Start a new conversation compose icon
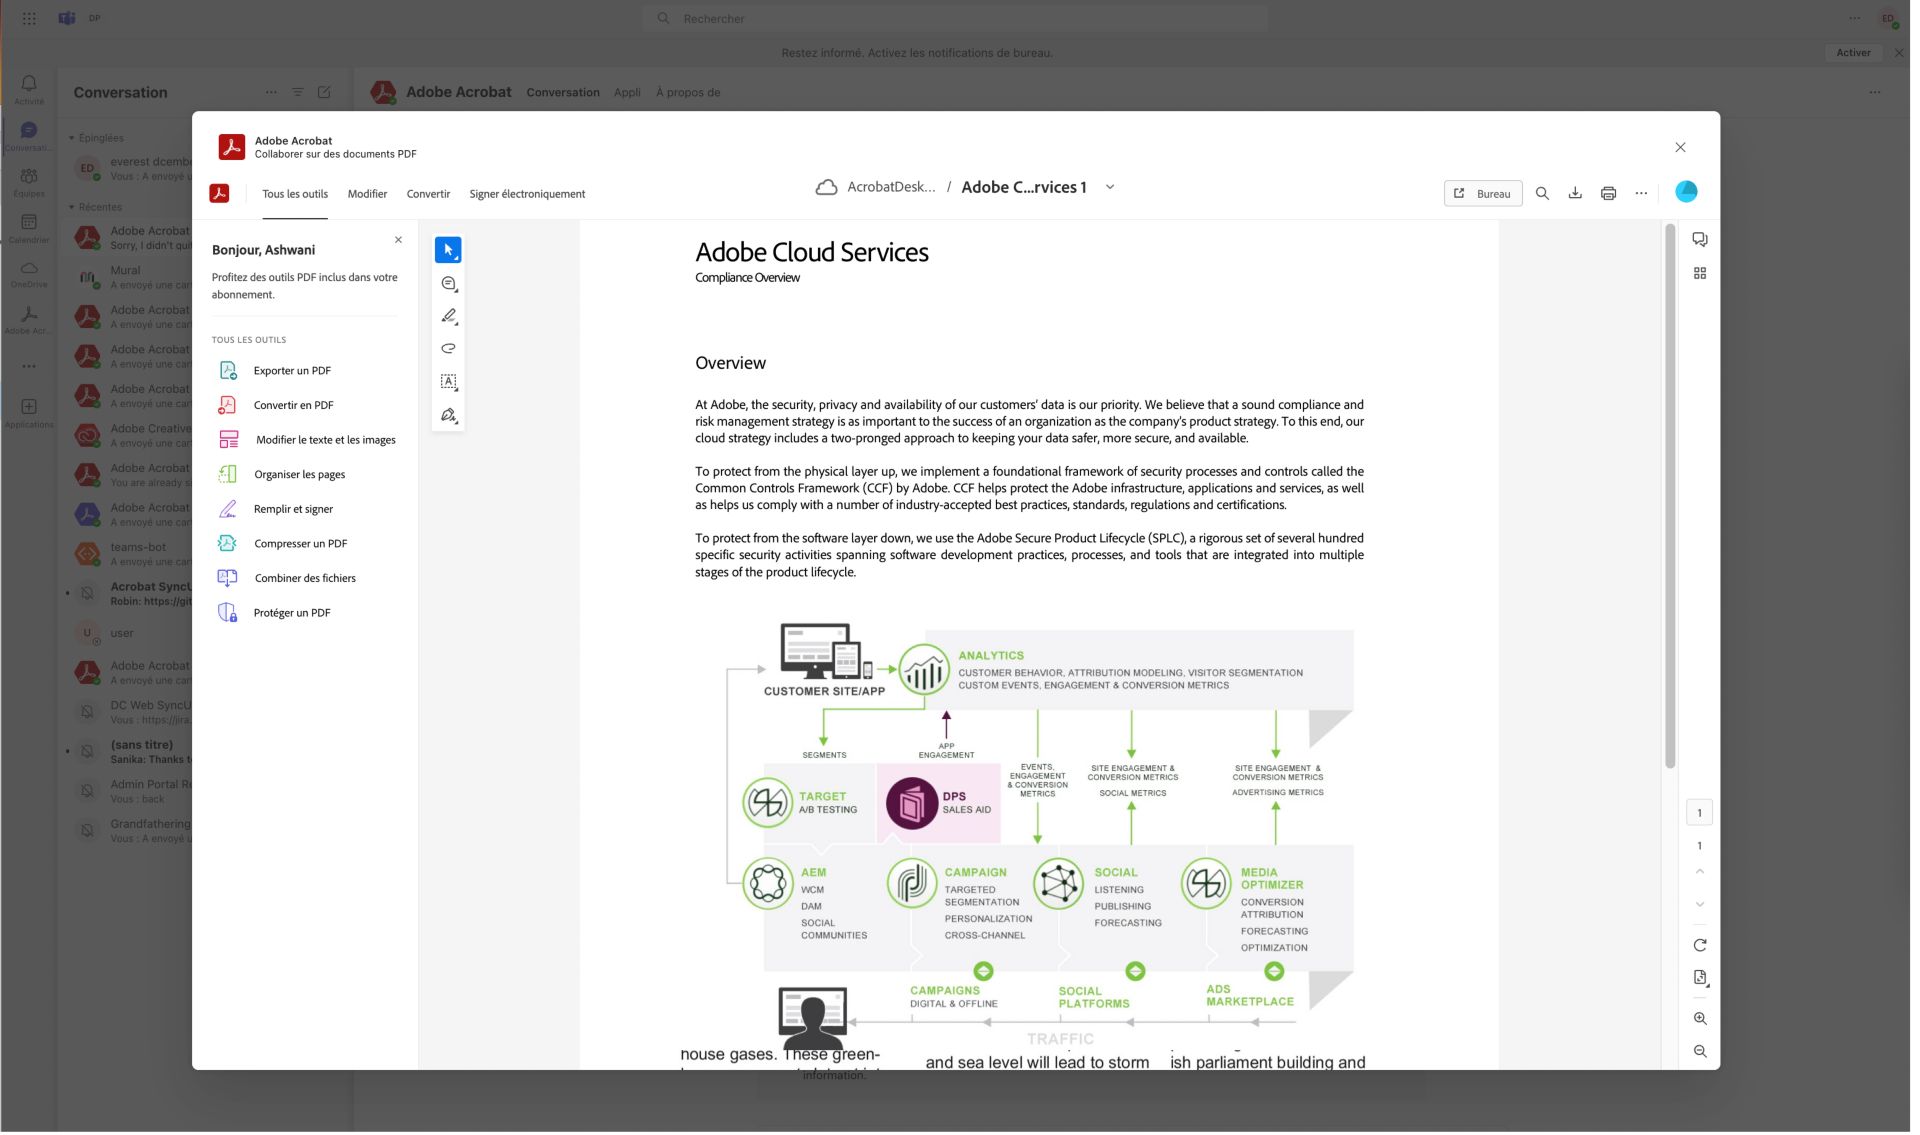 click(x=324, y=93)
